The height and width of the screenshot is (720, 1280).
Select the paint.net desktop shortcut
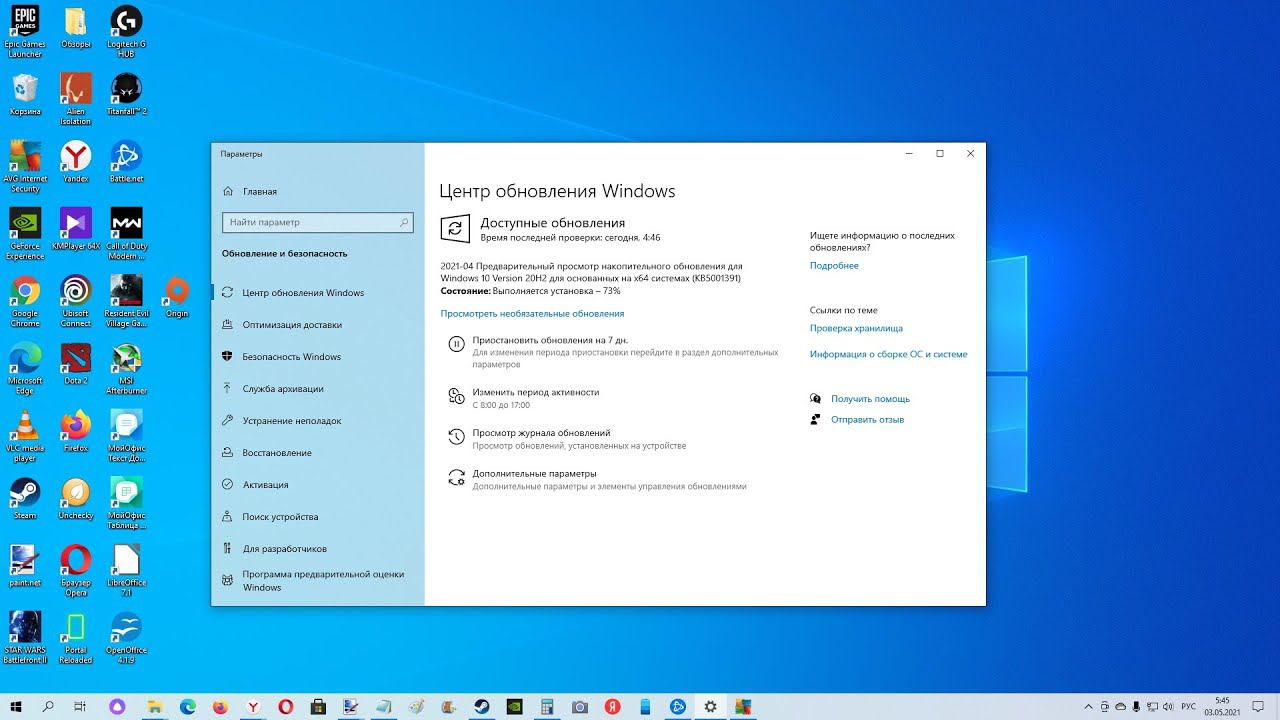[25, 565]
